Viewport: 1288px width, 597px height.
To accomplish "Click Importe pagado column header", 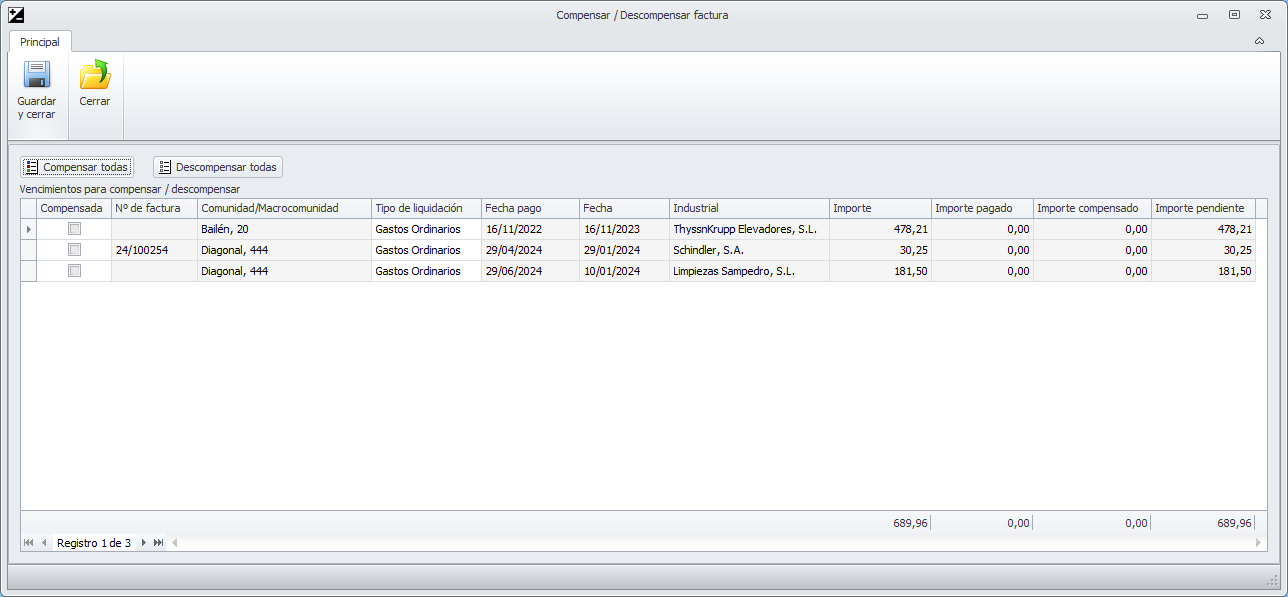I will click(x=982, y=208).
